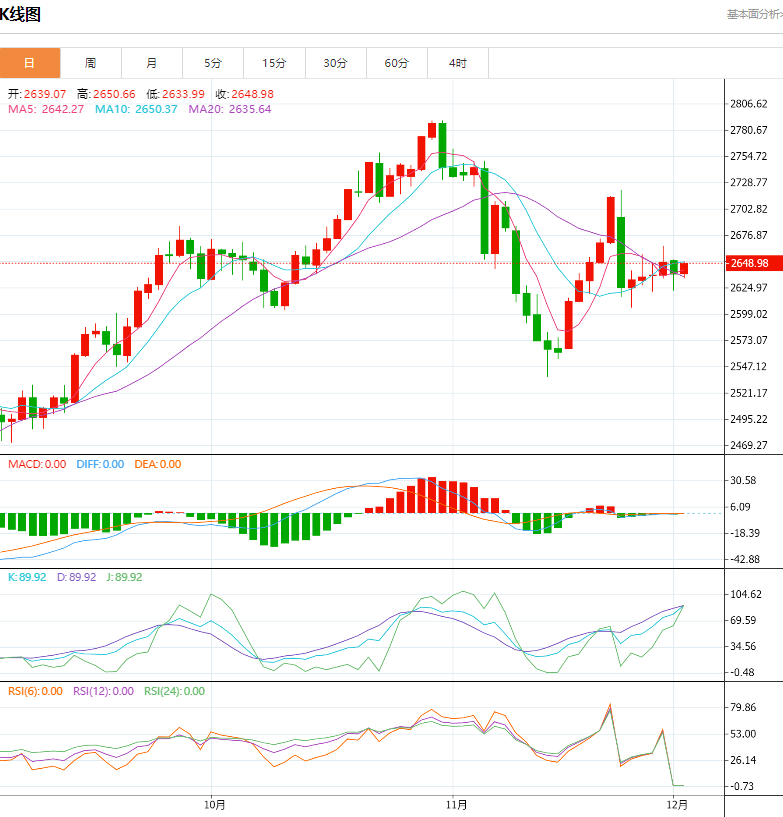Select the 60分 timeframe tab
783x817 pixels.
[396, 63]
